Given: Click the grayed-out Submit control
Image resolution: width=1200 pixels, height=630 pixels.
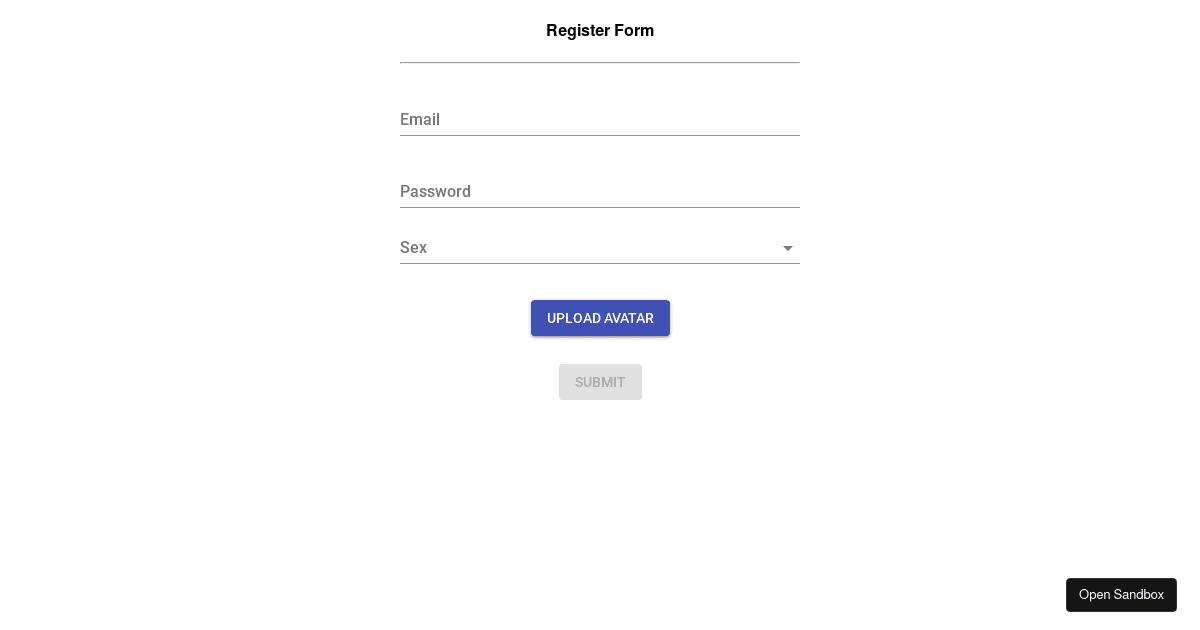Looking at the screenshot, I should pos(600,382).
